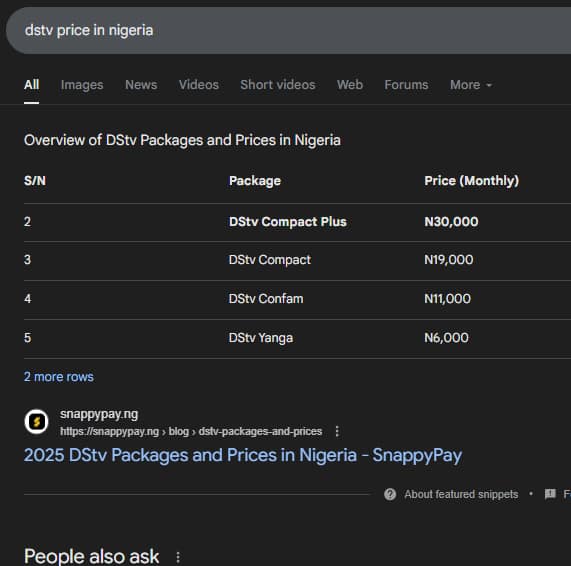
Task: Click 'Overview of DStv Packages and Prices in Nigeria' heading
Action: coord(182,140)
